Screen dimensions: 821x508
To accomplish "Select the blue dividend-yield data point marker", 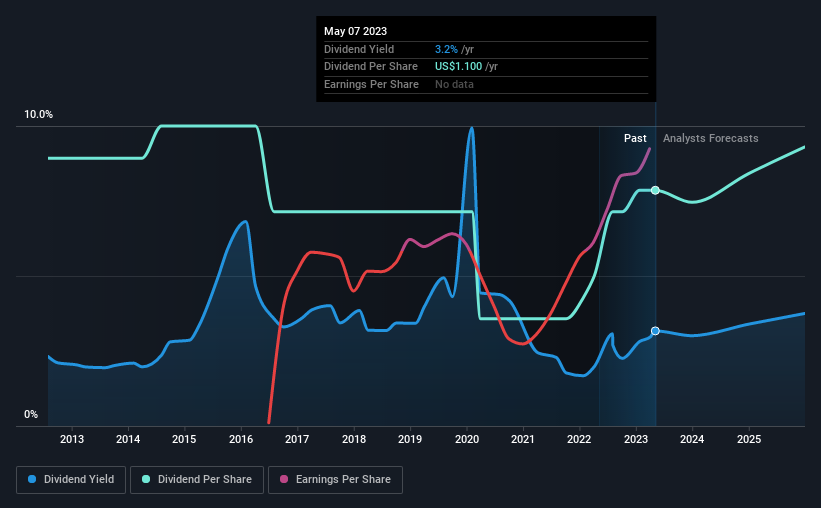I will 655,331.
